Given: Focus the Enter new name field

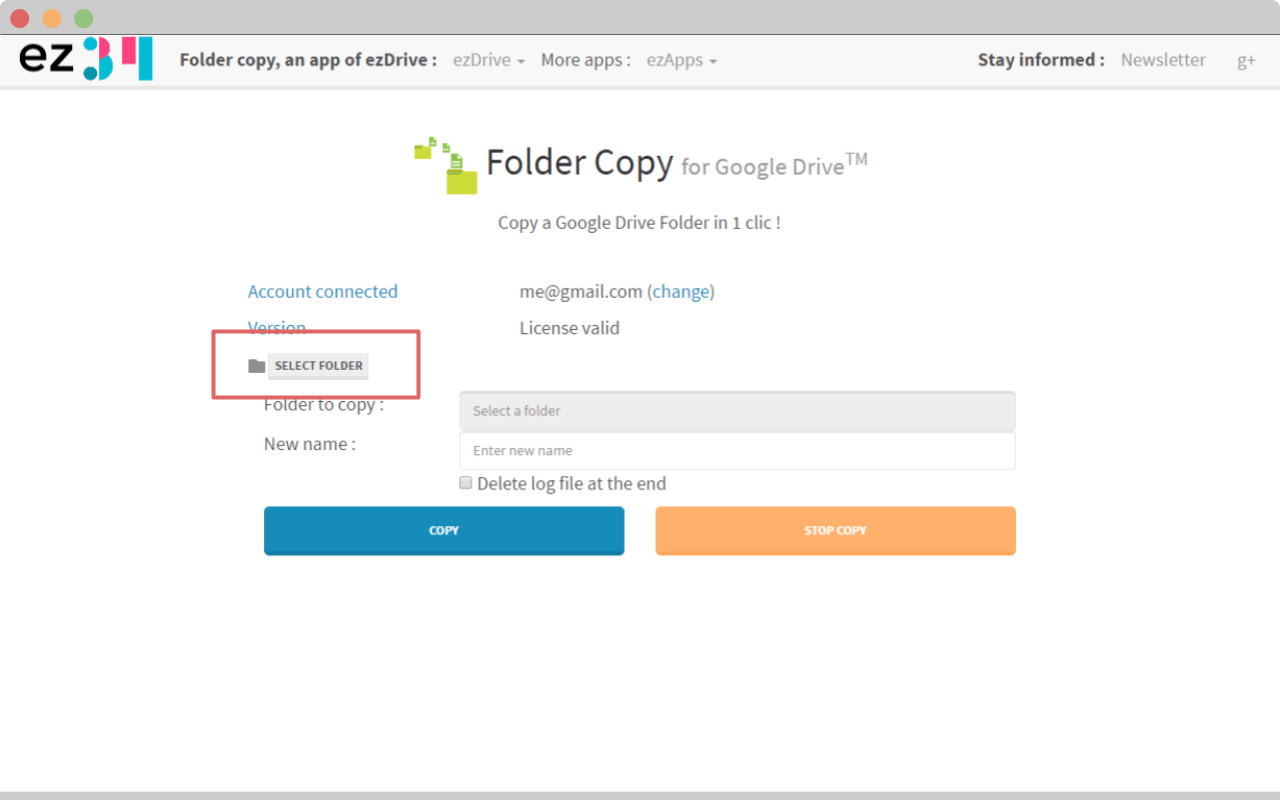Looking at the screenshot, I should (737, 450).
